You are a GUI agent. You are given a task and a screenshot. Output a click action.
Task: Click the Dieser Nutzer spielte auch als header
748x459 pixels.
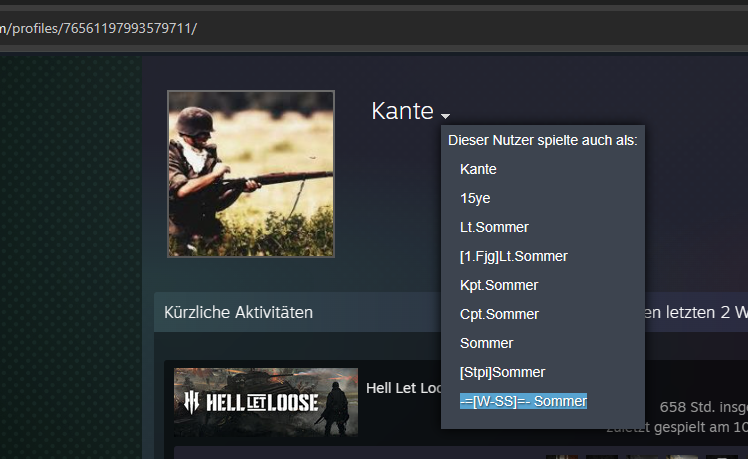click(543, 140)
